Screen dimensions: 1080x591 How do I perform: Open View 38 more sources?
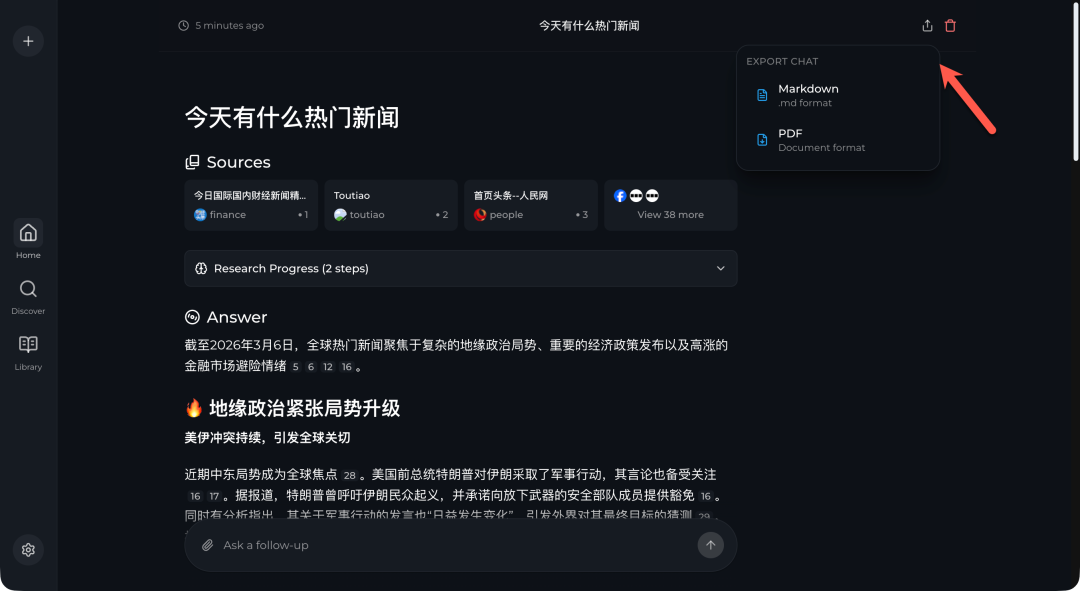click(x=670, y=205)
